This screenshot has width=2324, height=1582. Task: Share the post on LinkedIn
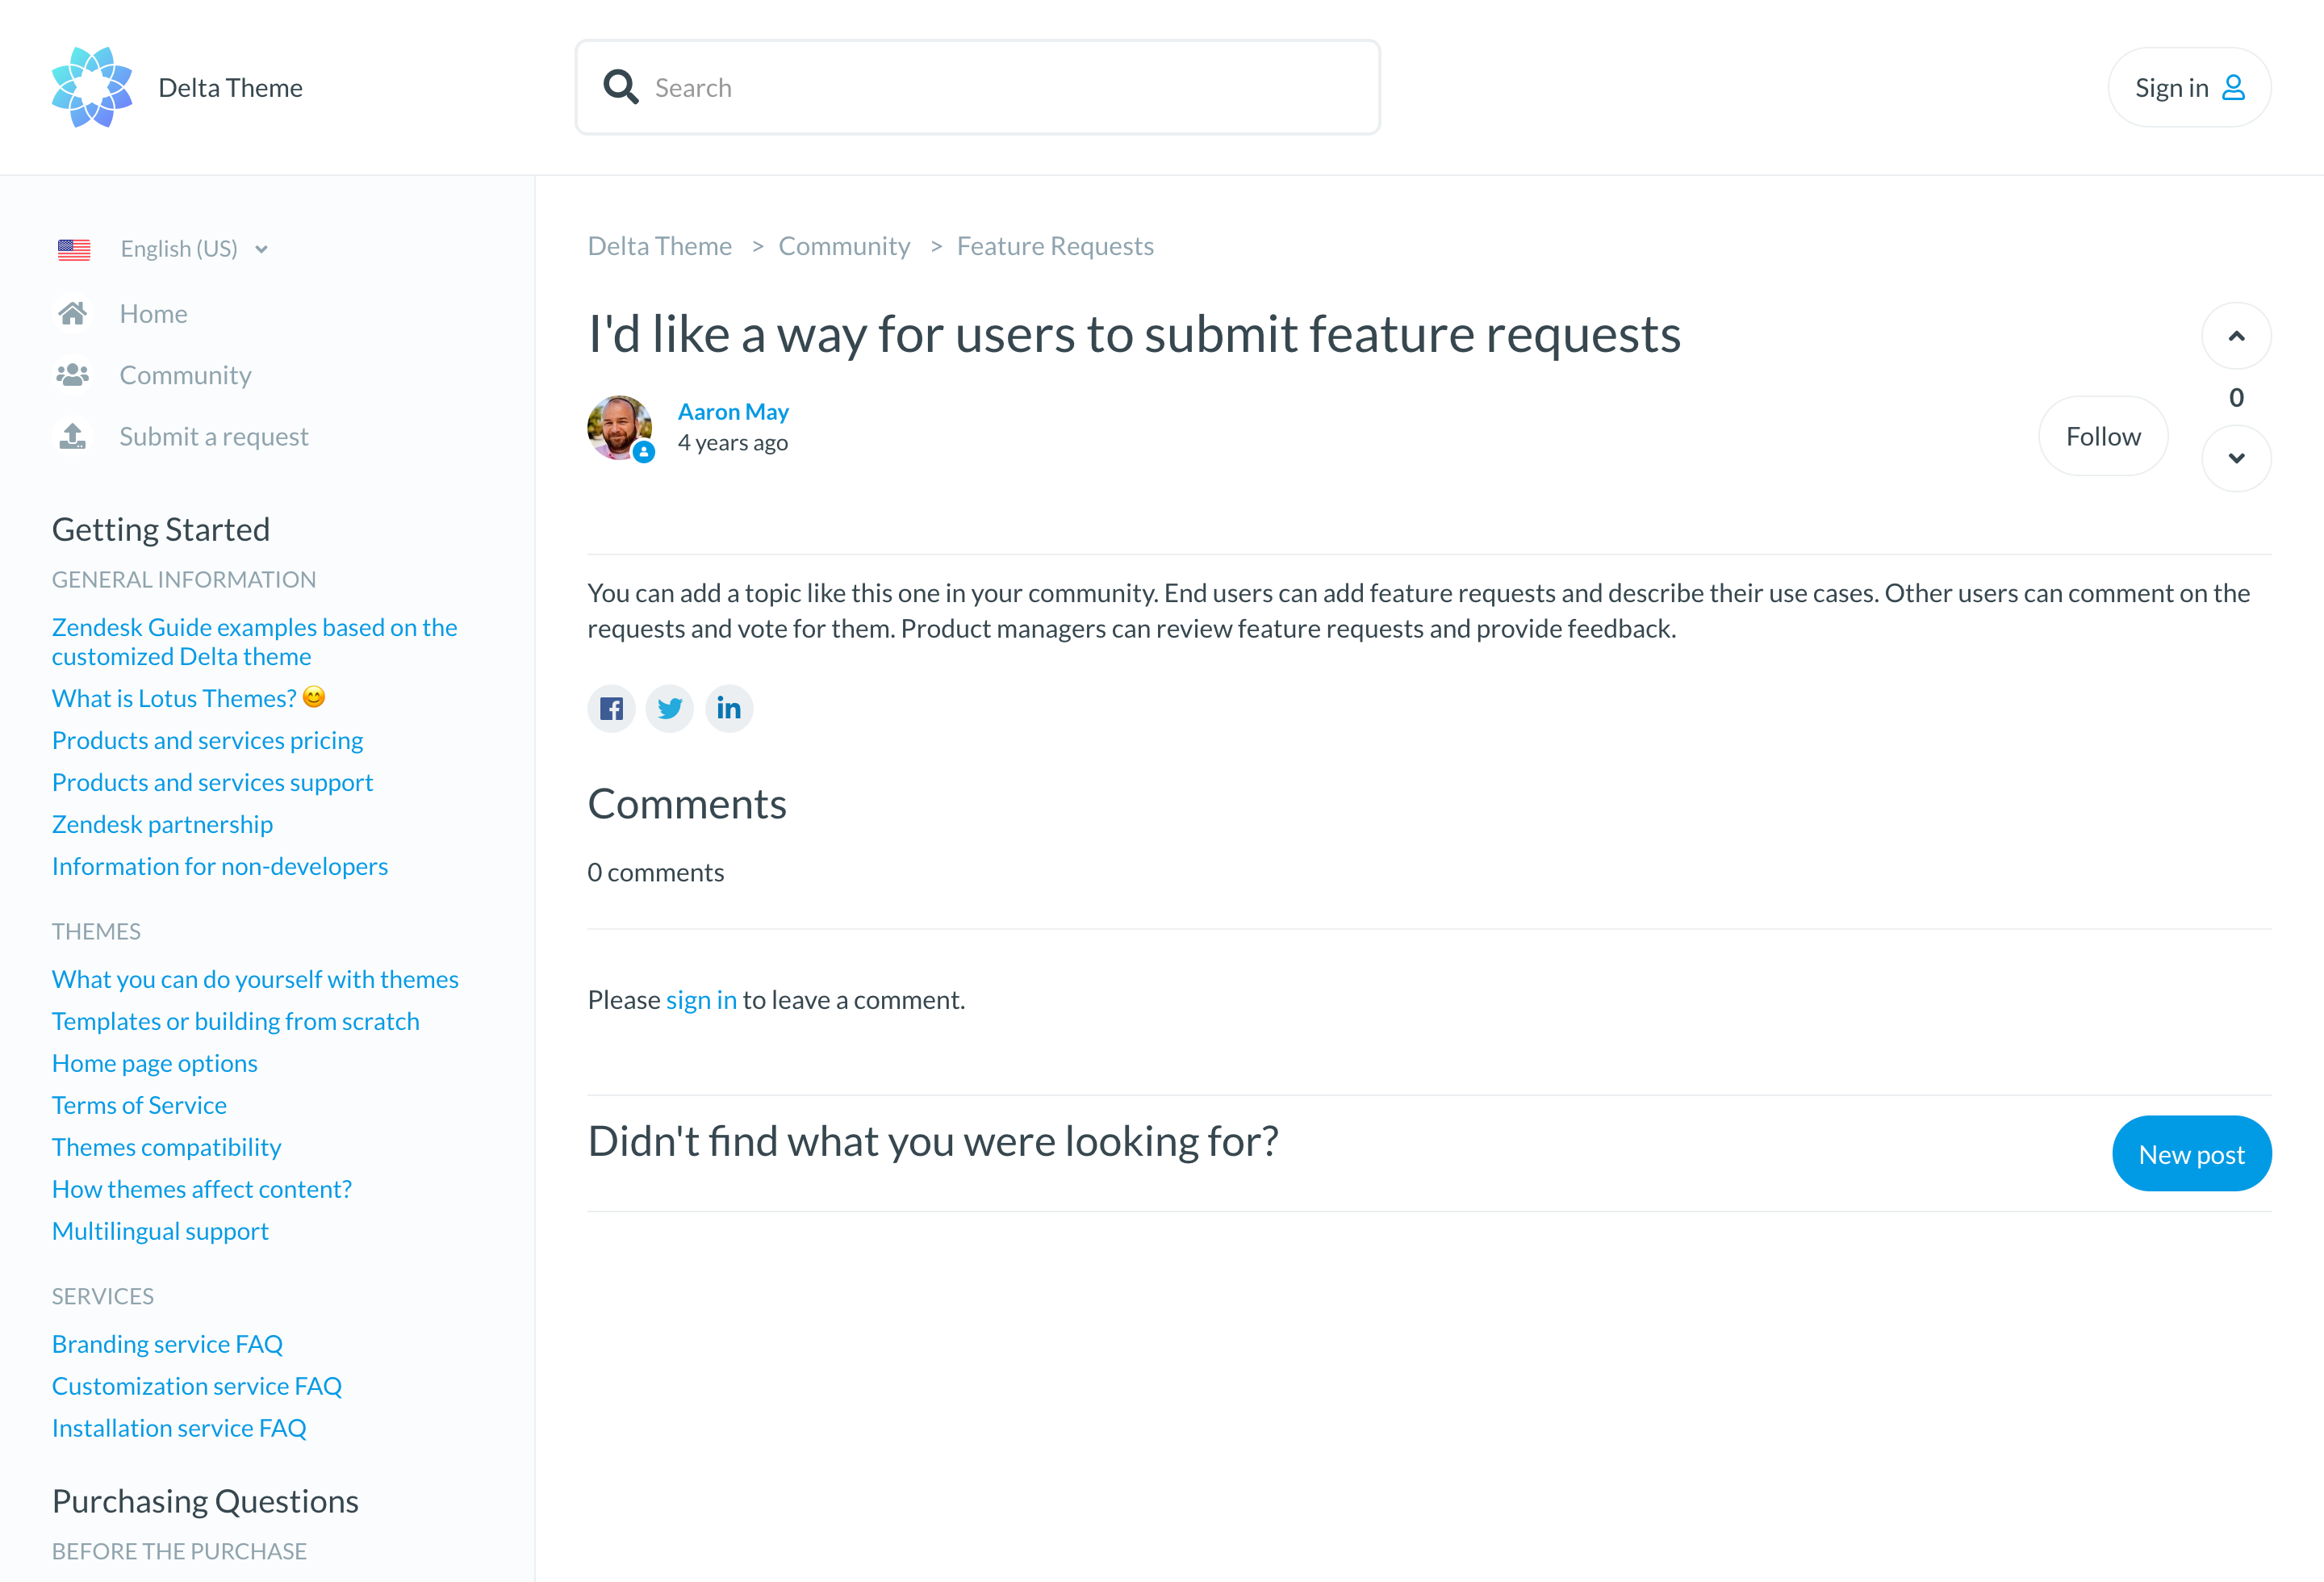[729, 709]
